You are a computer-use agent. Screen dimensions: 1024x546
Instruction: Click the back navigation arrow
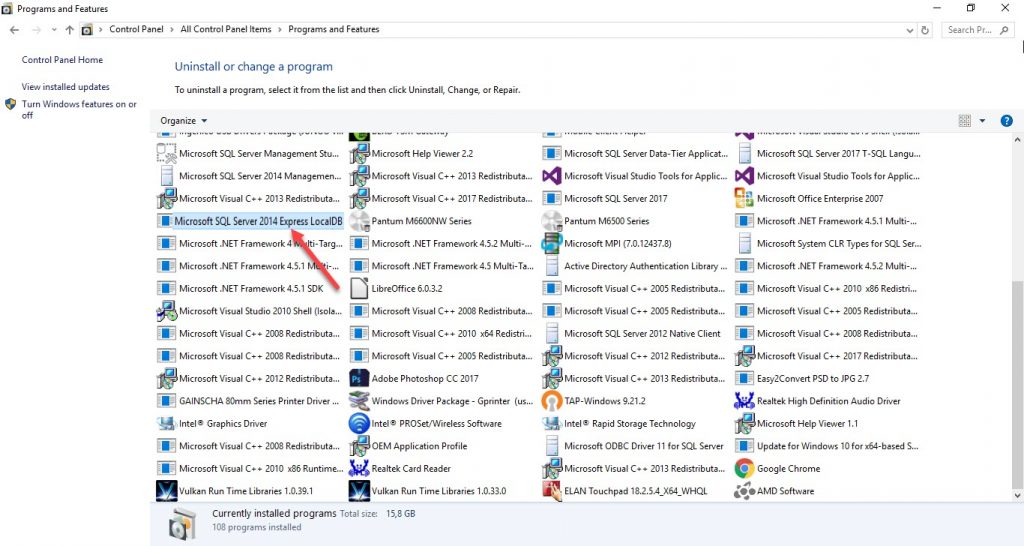tap(14, 30)
